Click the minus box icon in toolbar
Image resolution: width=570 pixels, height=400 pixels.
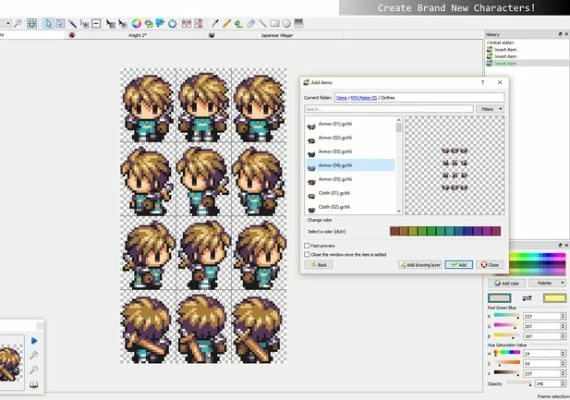(96, 24)
